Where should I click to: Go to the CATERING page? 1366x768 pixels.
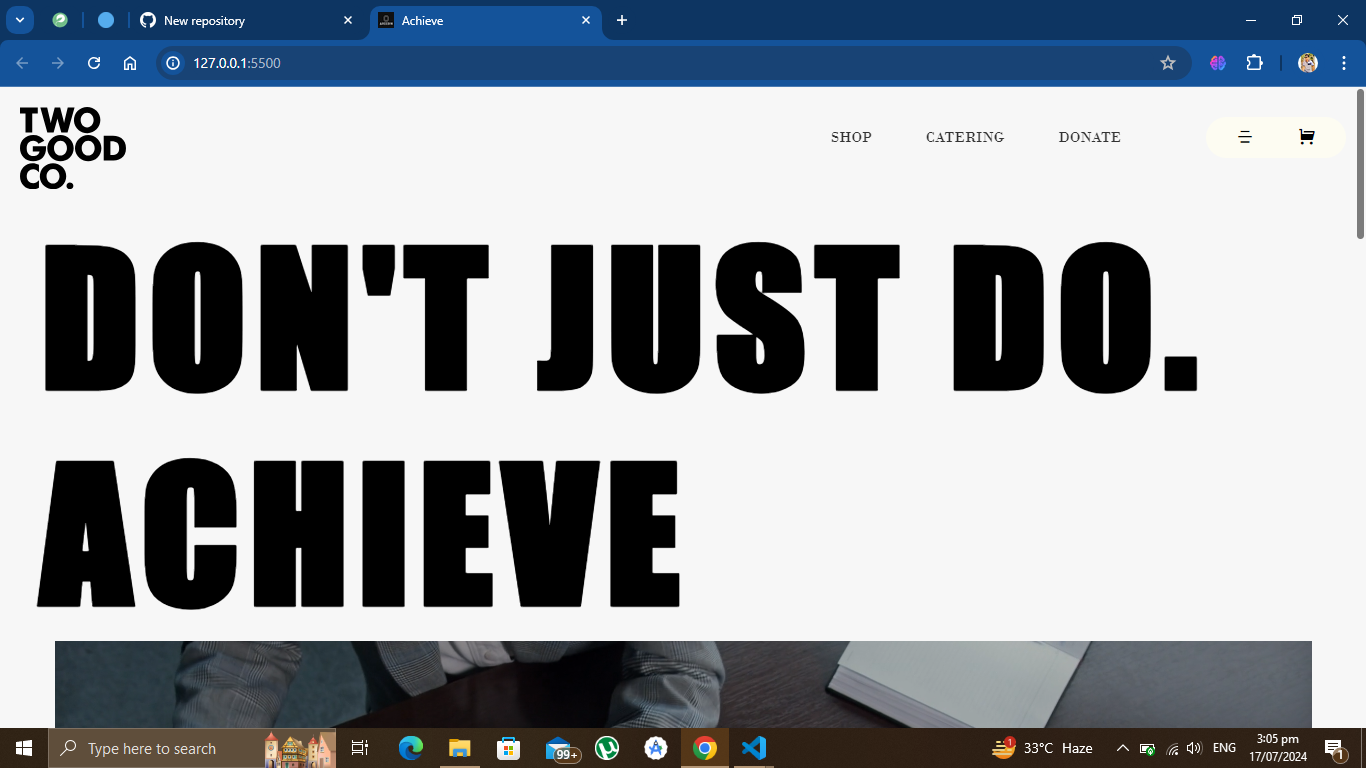coord(964,137)
